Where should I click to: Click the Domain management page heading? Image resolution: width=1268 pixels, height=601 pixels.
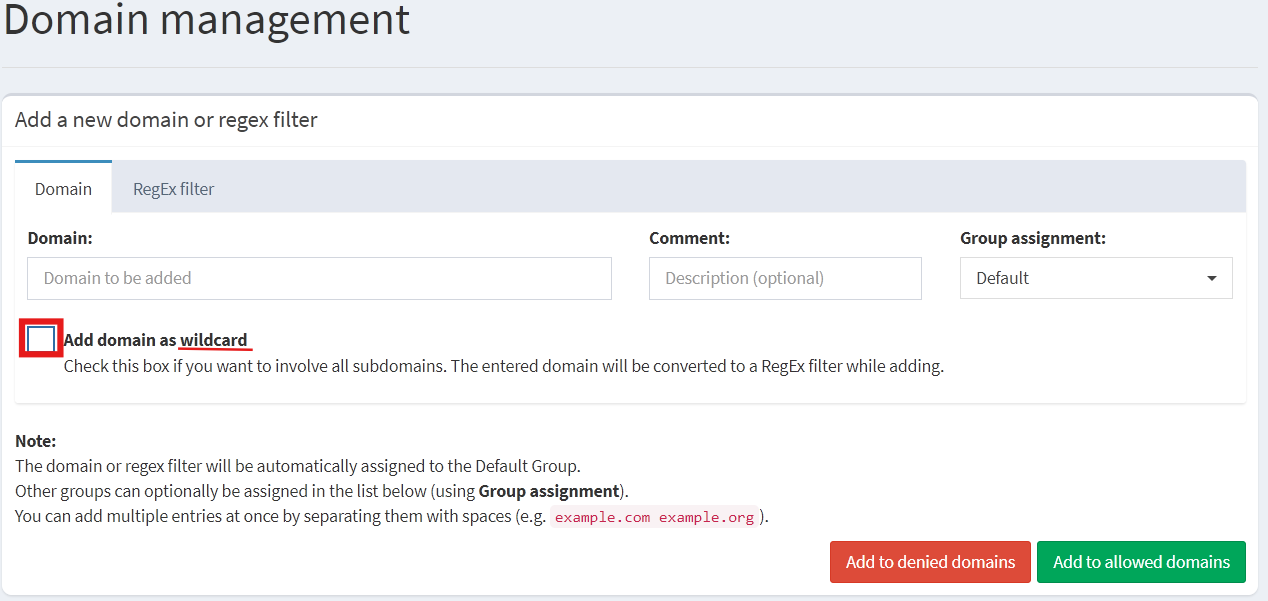(207, 20)
